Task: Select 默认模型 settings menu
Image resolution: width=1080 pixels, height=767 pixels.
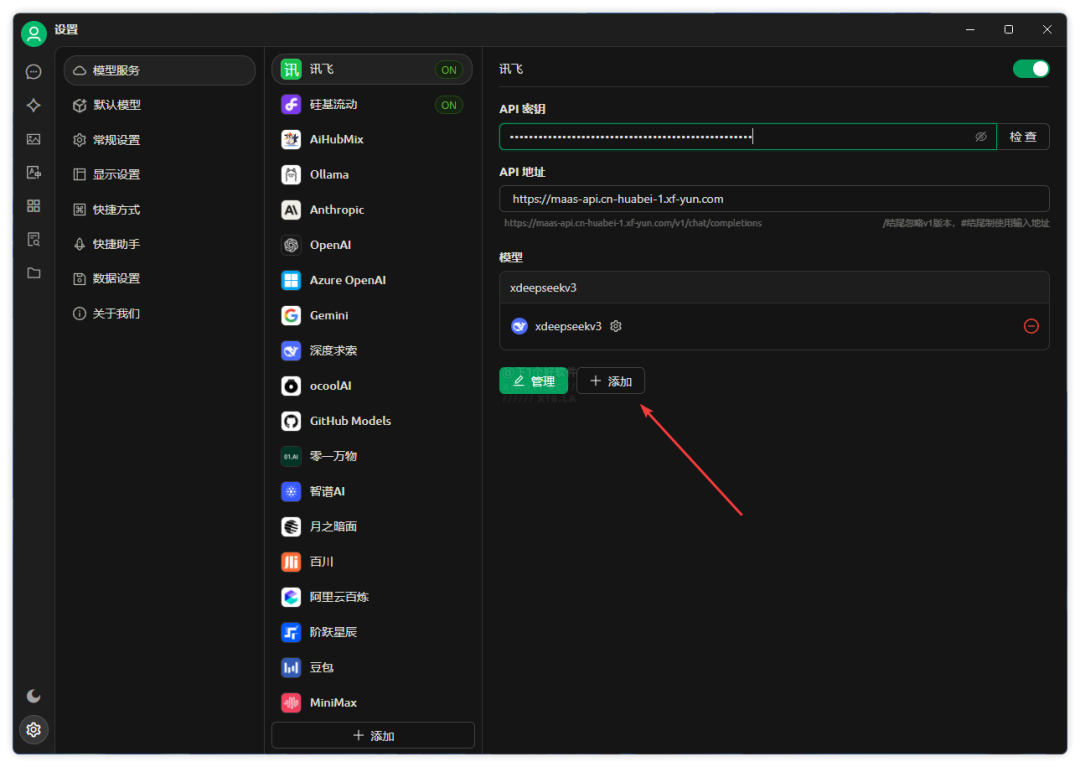Action: (x=160, y=105)
